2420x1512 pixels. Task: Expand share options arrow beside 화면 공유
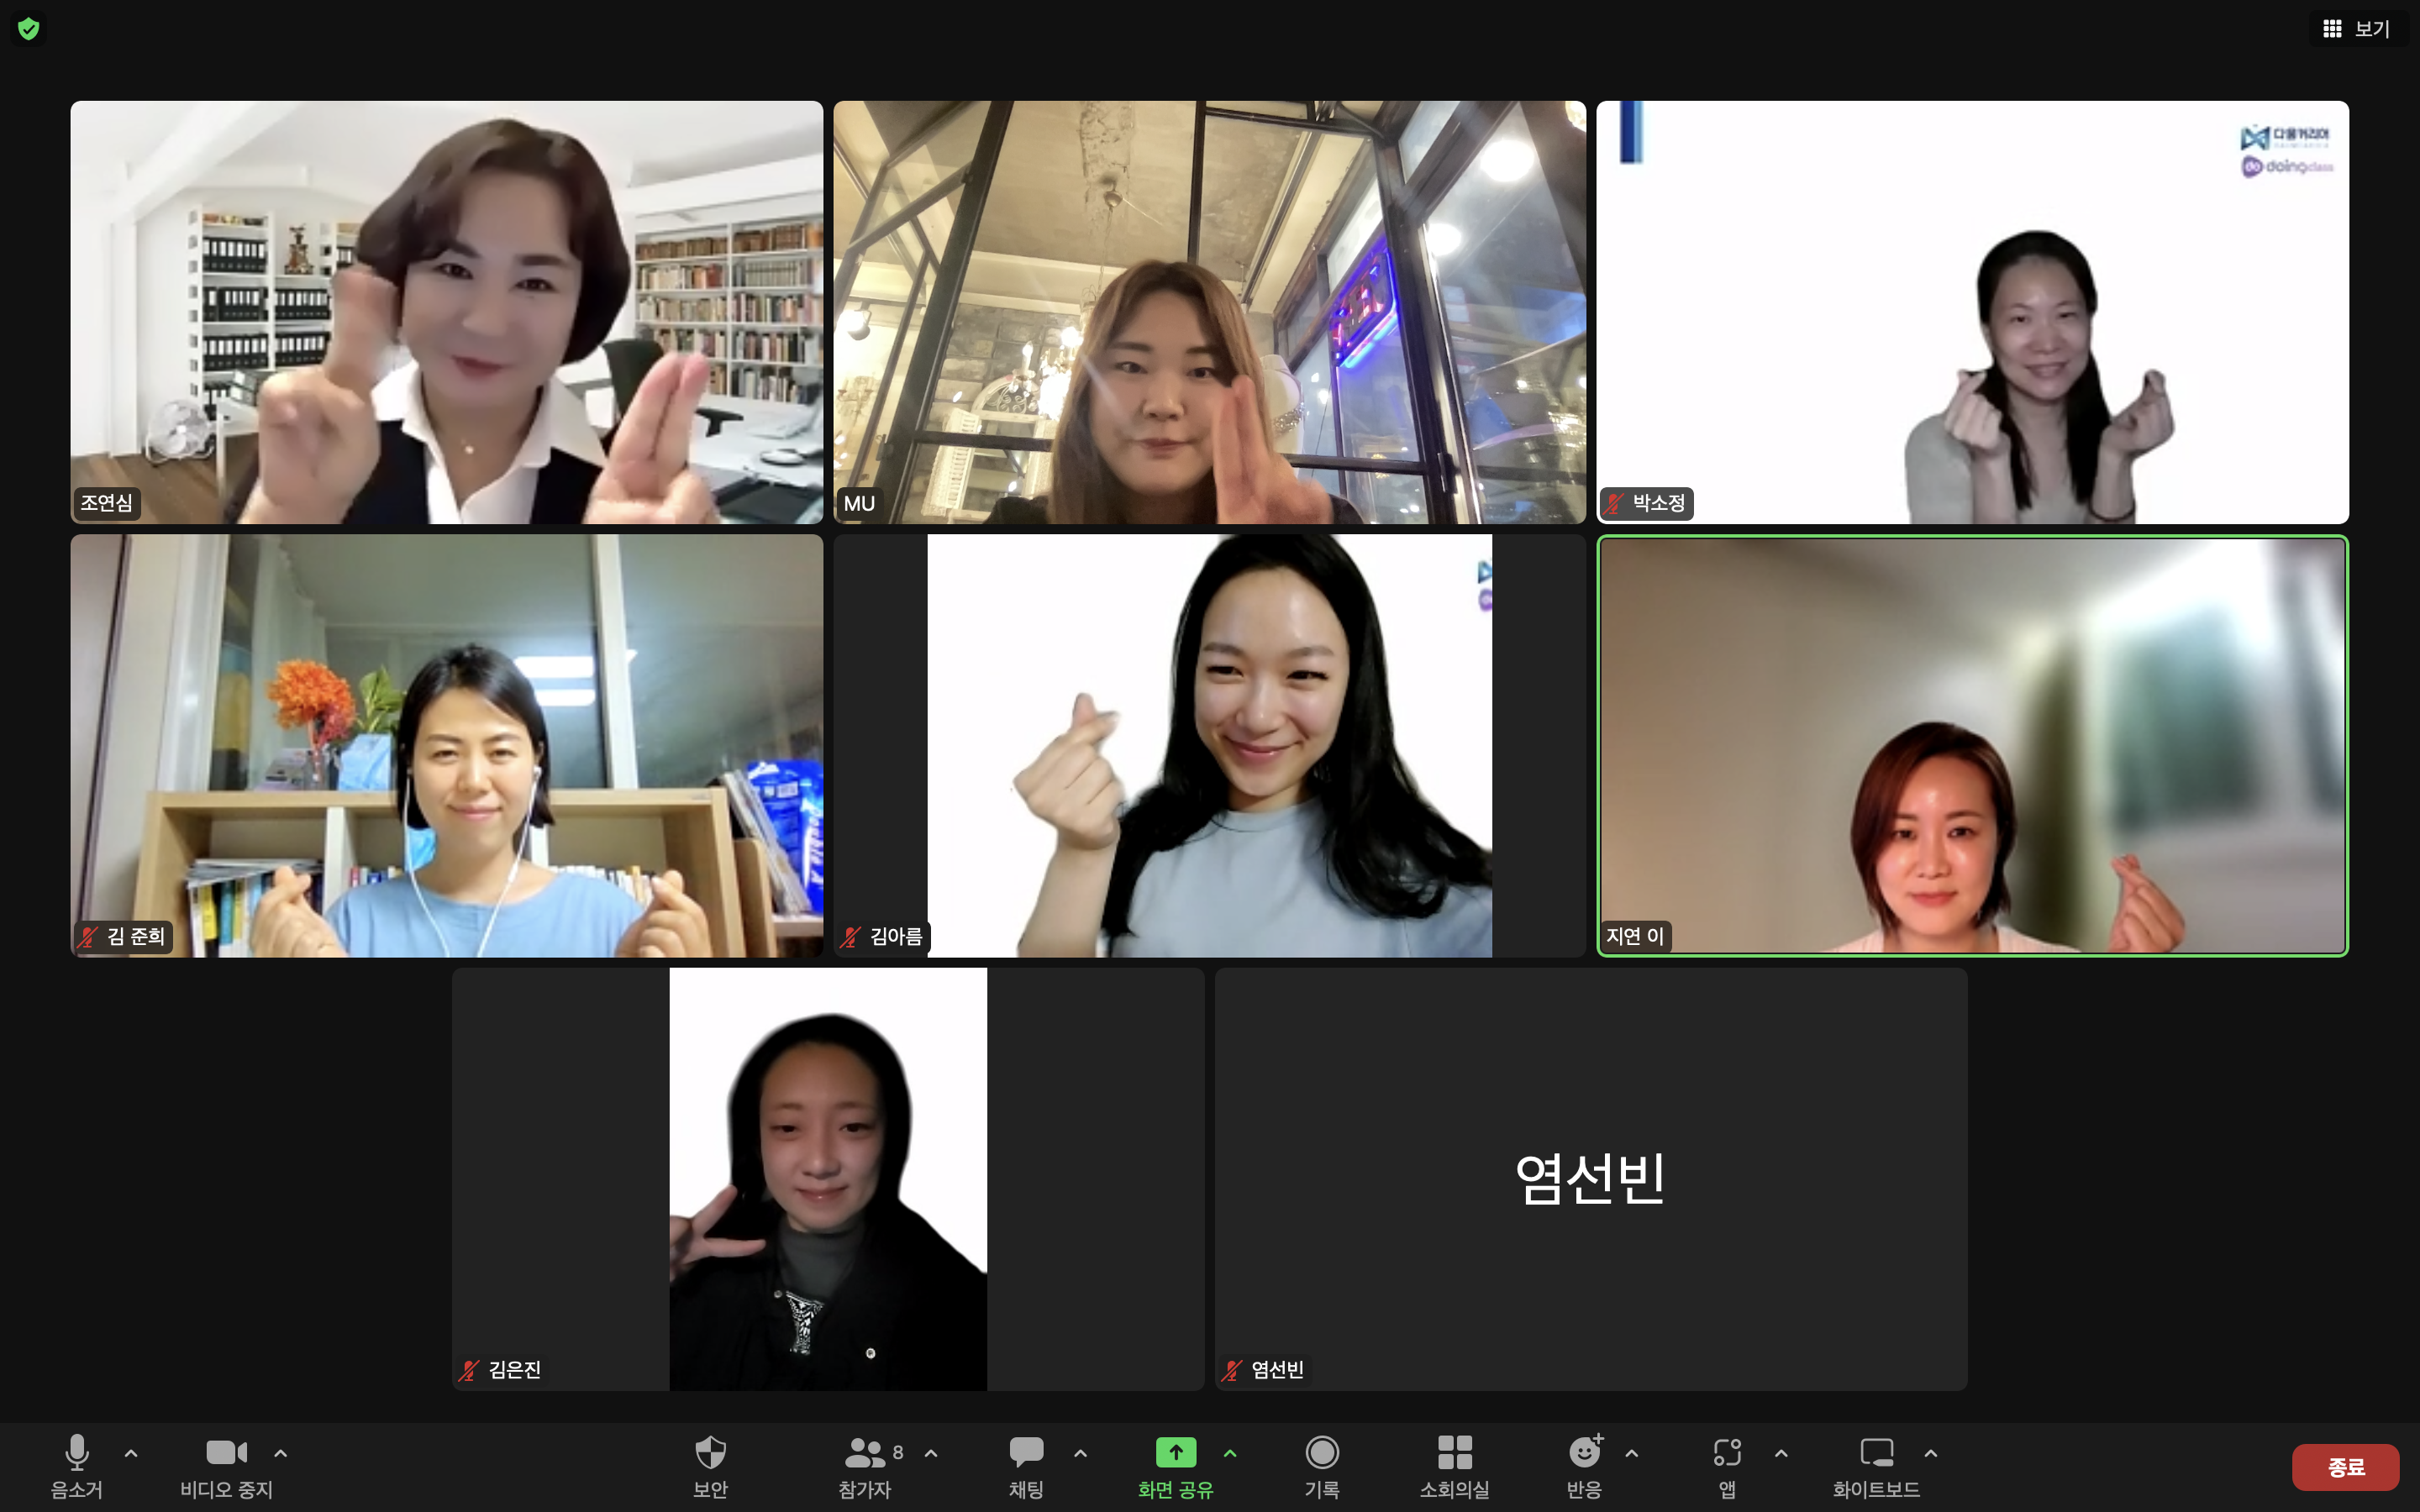point(1230,1453)
